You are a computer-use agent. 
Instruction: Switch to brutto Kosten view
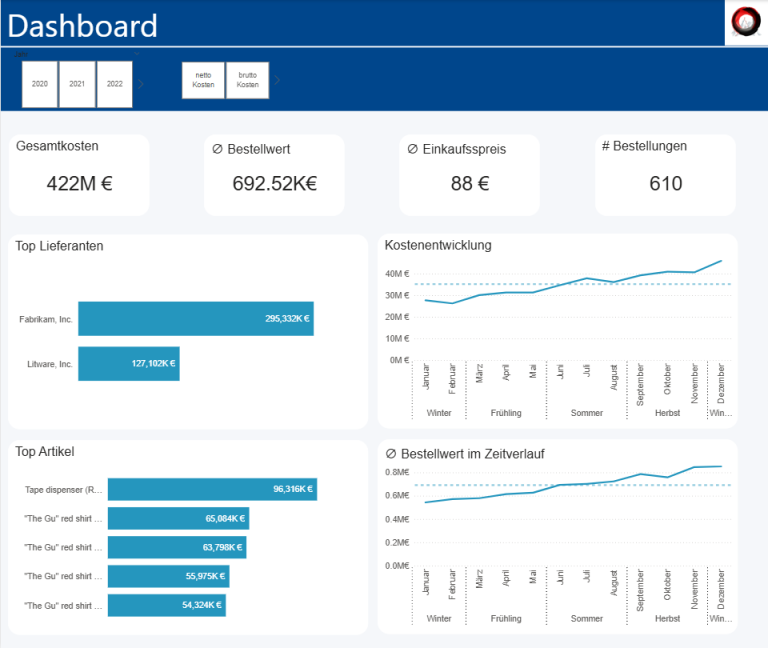pyautogui.click(x=247, y=80)
